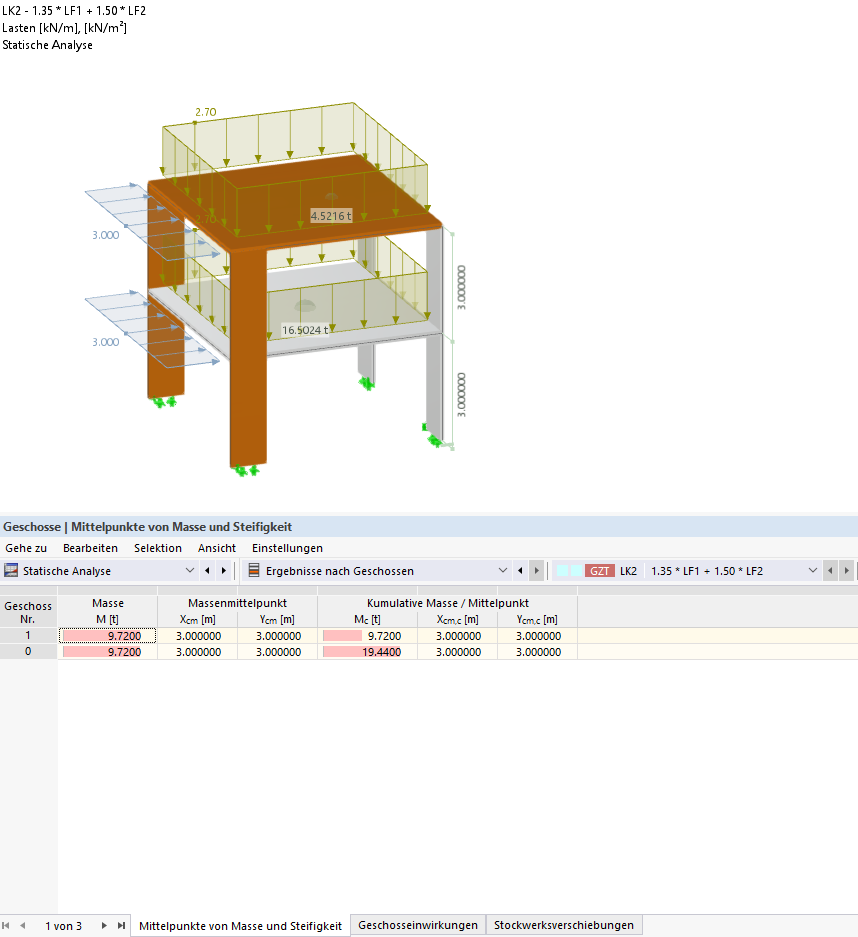Next results table arrow after Ergebnisse nach Geschossen
858x937 pixels.
click(537, 571)
